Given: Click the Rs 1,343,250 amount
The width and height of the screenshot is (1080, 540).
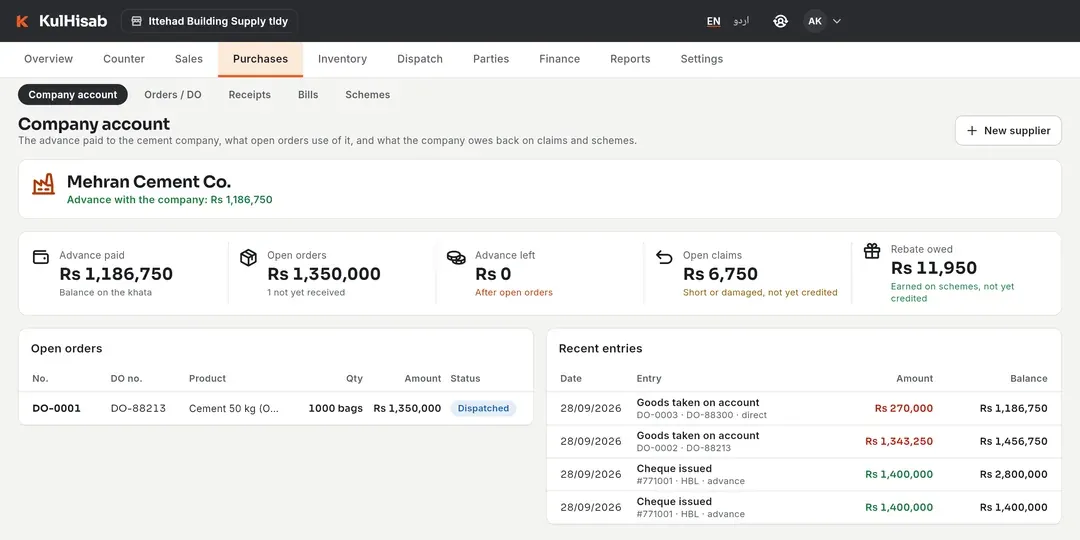Looking at the screenshot, I should click(899, 442).
